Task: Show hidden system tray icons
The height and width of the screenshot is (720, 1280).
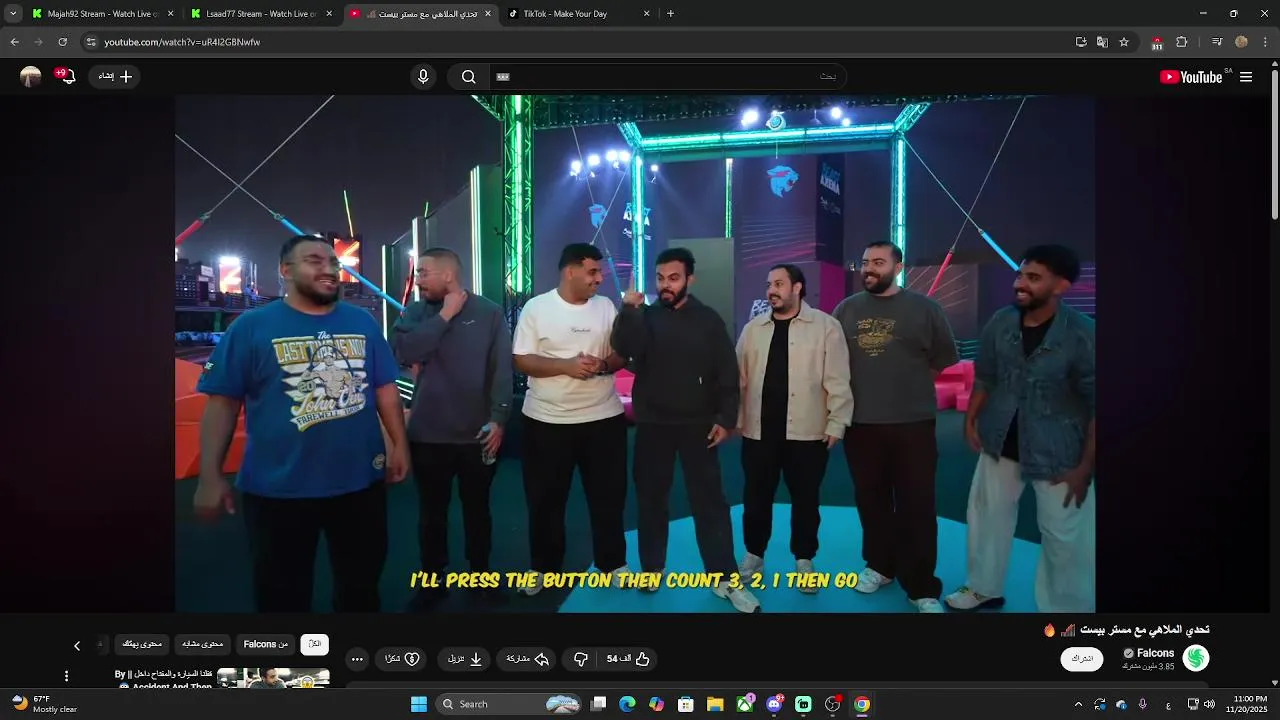Action: point(1078,704)
